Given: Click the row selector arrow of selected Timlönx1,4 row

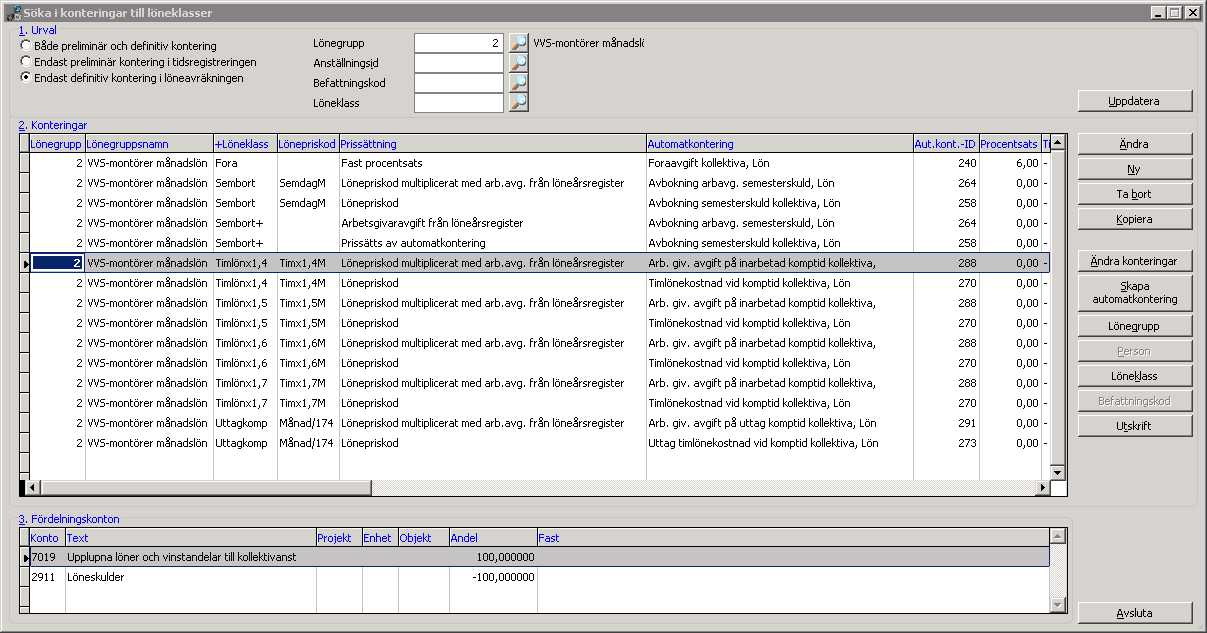Looking at the screenshot, I should click(24, 263).
